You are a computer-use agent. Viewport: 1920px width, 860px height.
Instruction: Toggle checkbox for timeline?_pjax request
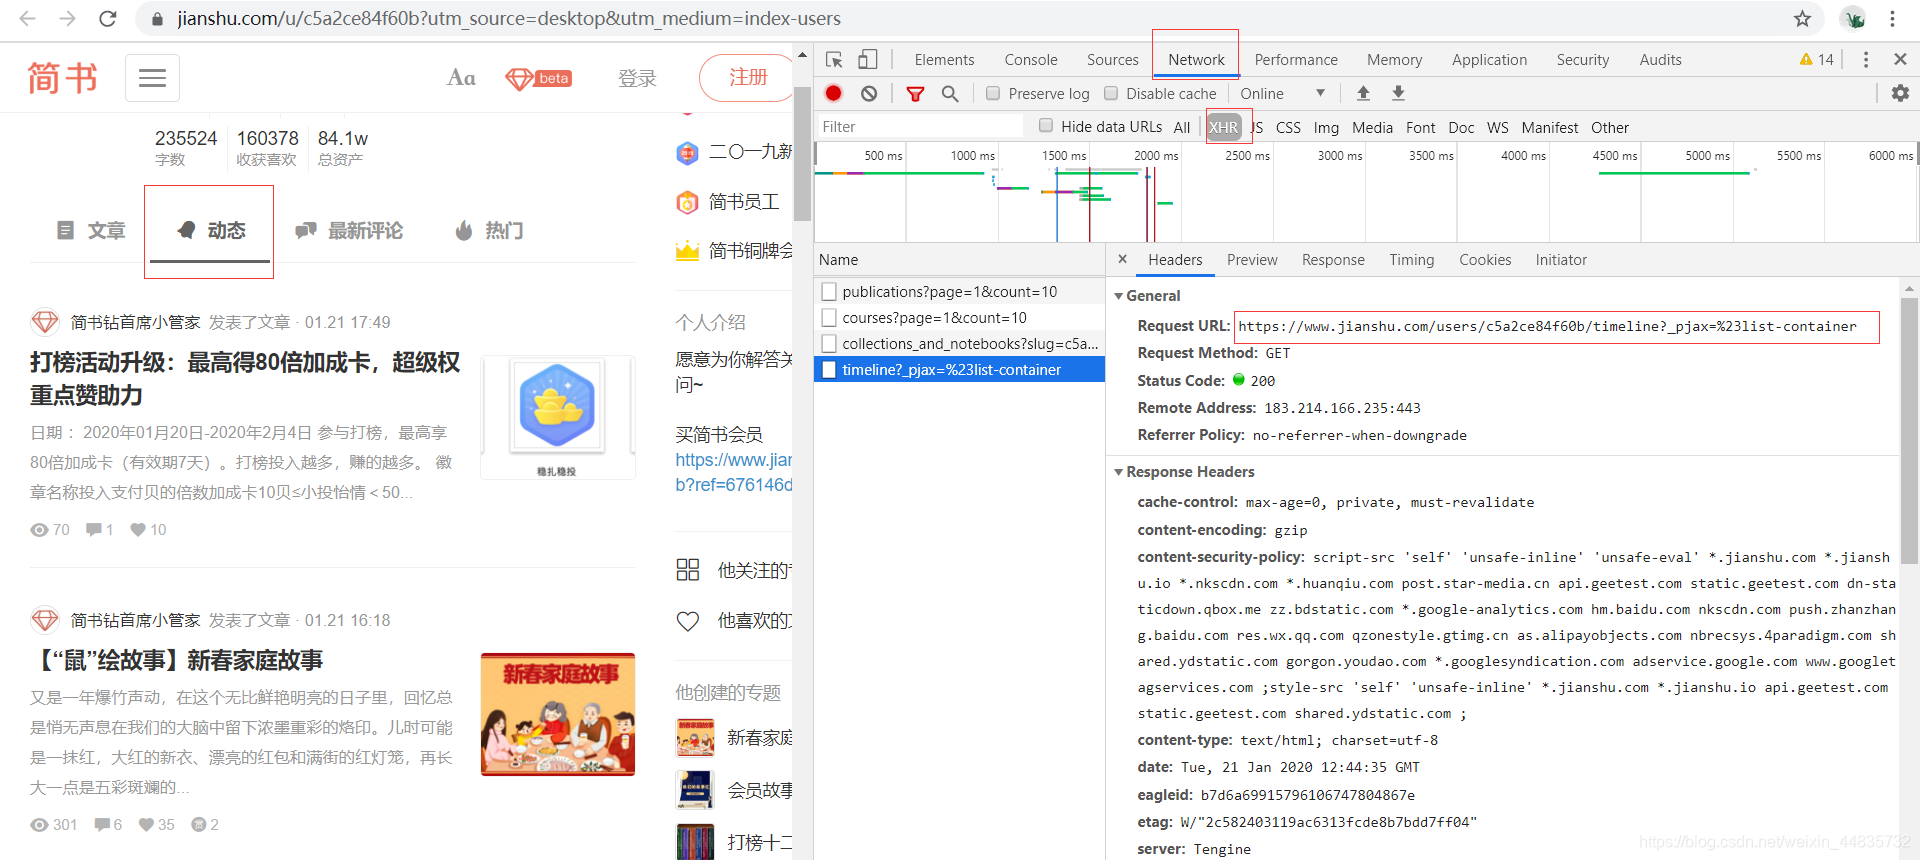tap(829, 370)
